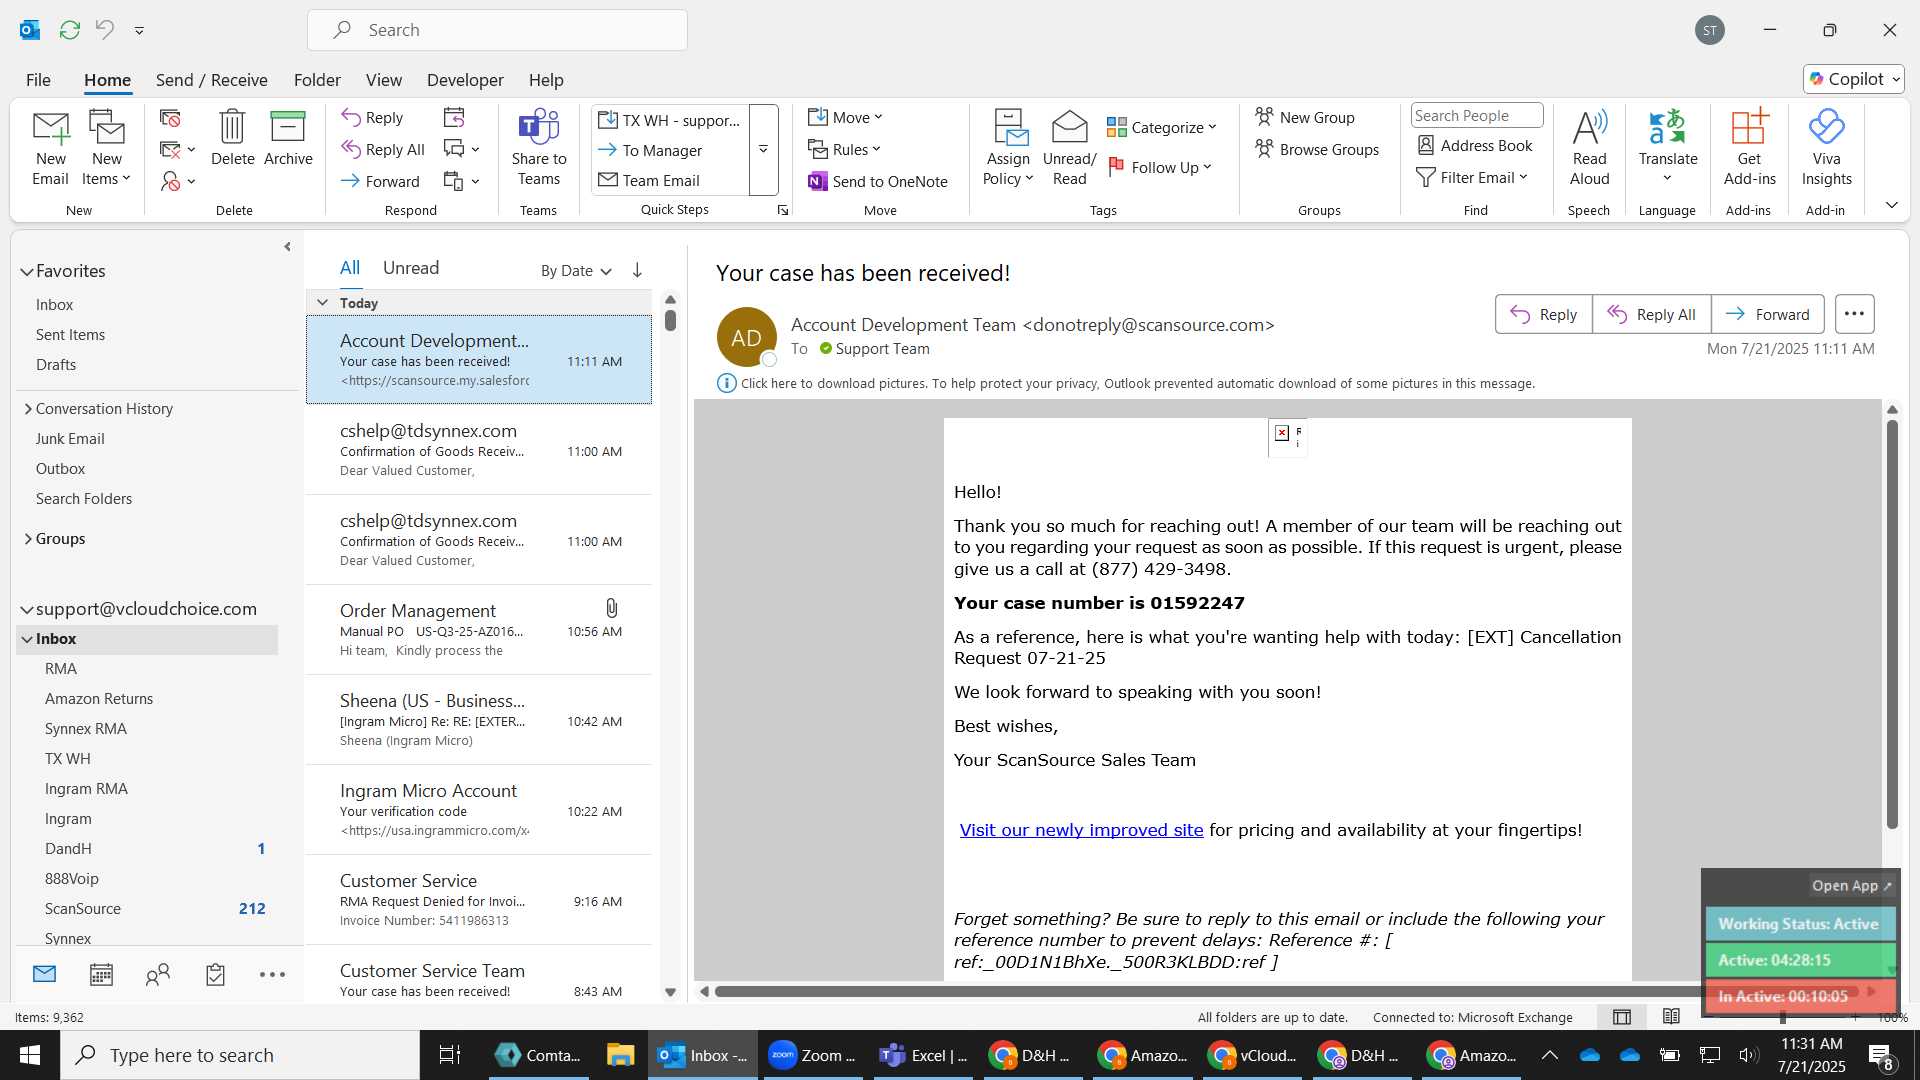Open File Explorer from taskbar
Viewport: 1920px width, 1080px height.
tap(620, 1055)
